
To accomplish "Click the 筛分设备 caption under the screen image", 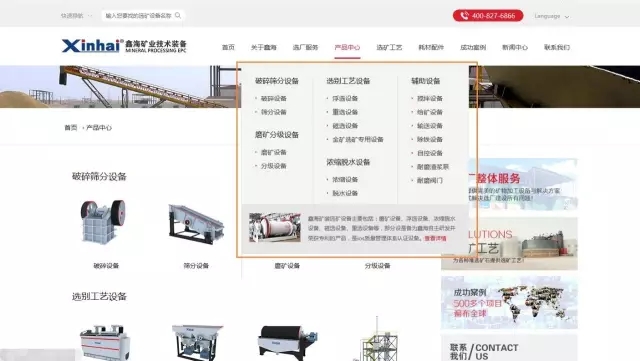I will click(196, 265).
